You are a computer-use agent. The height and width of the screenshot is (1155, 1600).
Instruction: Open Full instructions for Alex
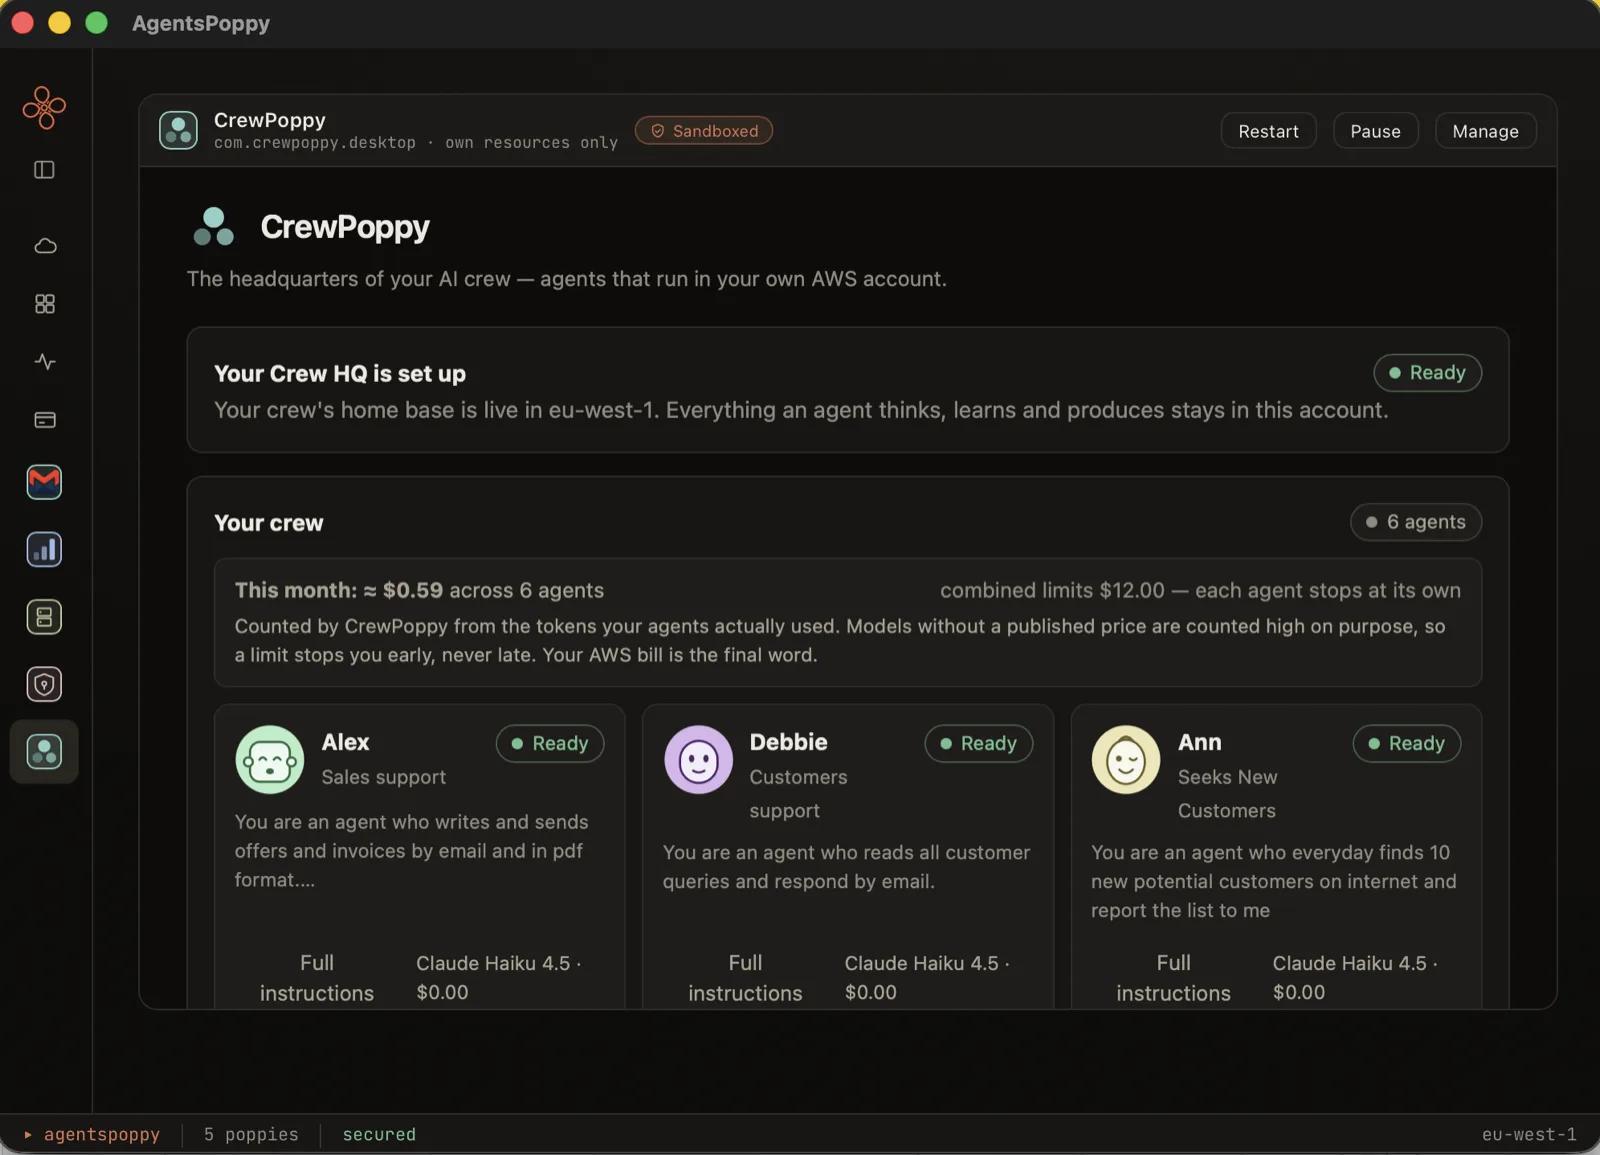point(317,978)
